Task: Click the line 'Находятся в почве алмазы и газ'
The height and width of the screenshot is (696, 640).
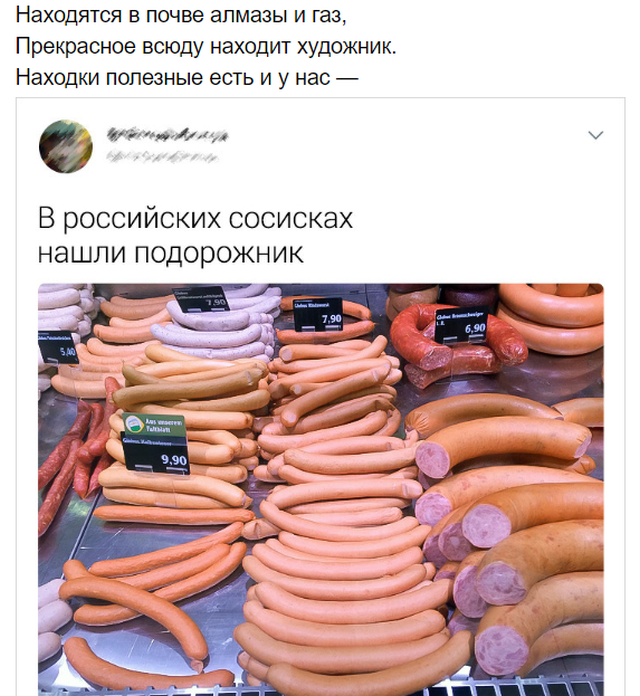Action: click(181, 15)
